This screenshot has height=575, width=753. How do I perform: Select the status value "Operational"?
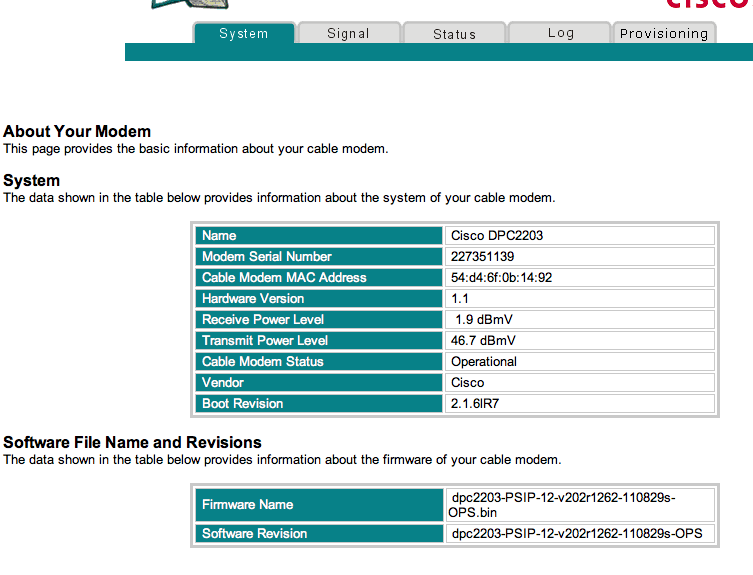(x=484, y=362)
